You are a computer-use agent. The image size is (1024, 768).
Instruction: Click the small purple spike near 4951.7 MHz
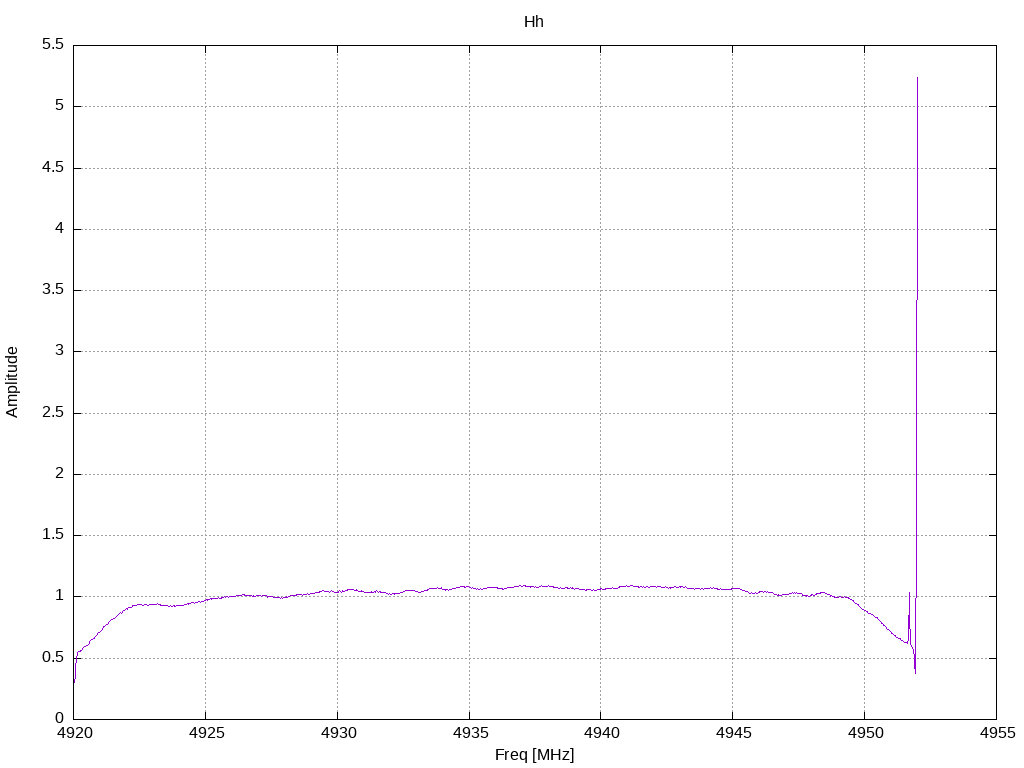[909, 617]
